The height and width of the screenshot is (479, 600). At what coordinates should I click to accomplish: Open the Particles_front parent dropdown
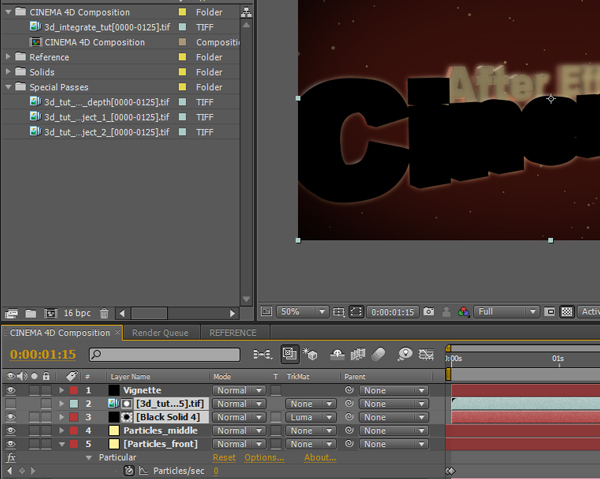coord(394,444)
